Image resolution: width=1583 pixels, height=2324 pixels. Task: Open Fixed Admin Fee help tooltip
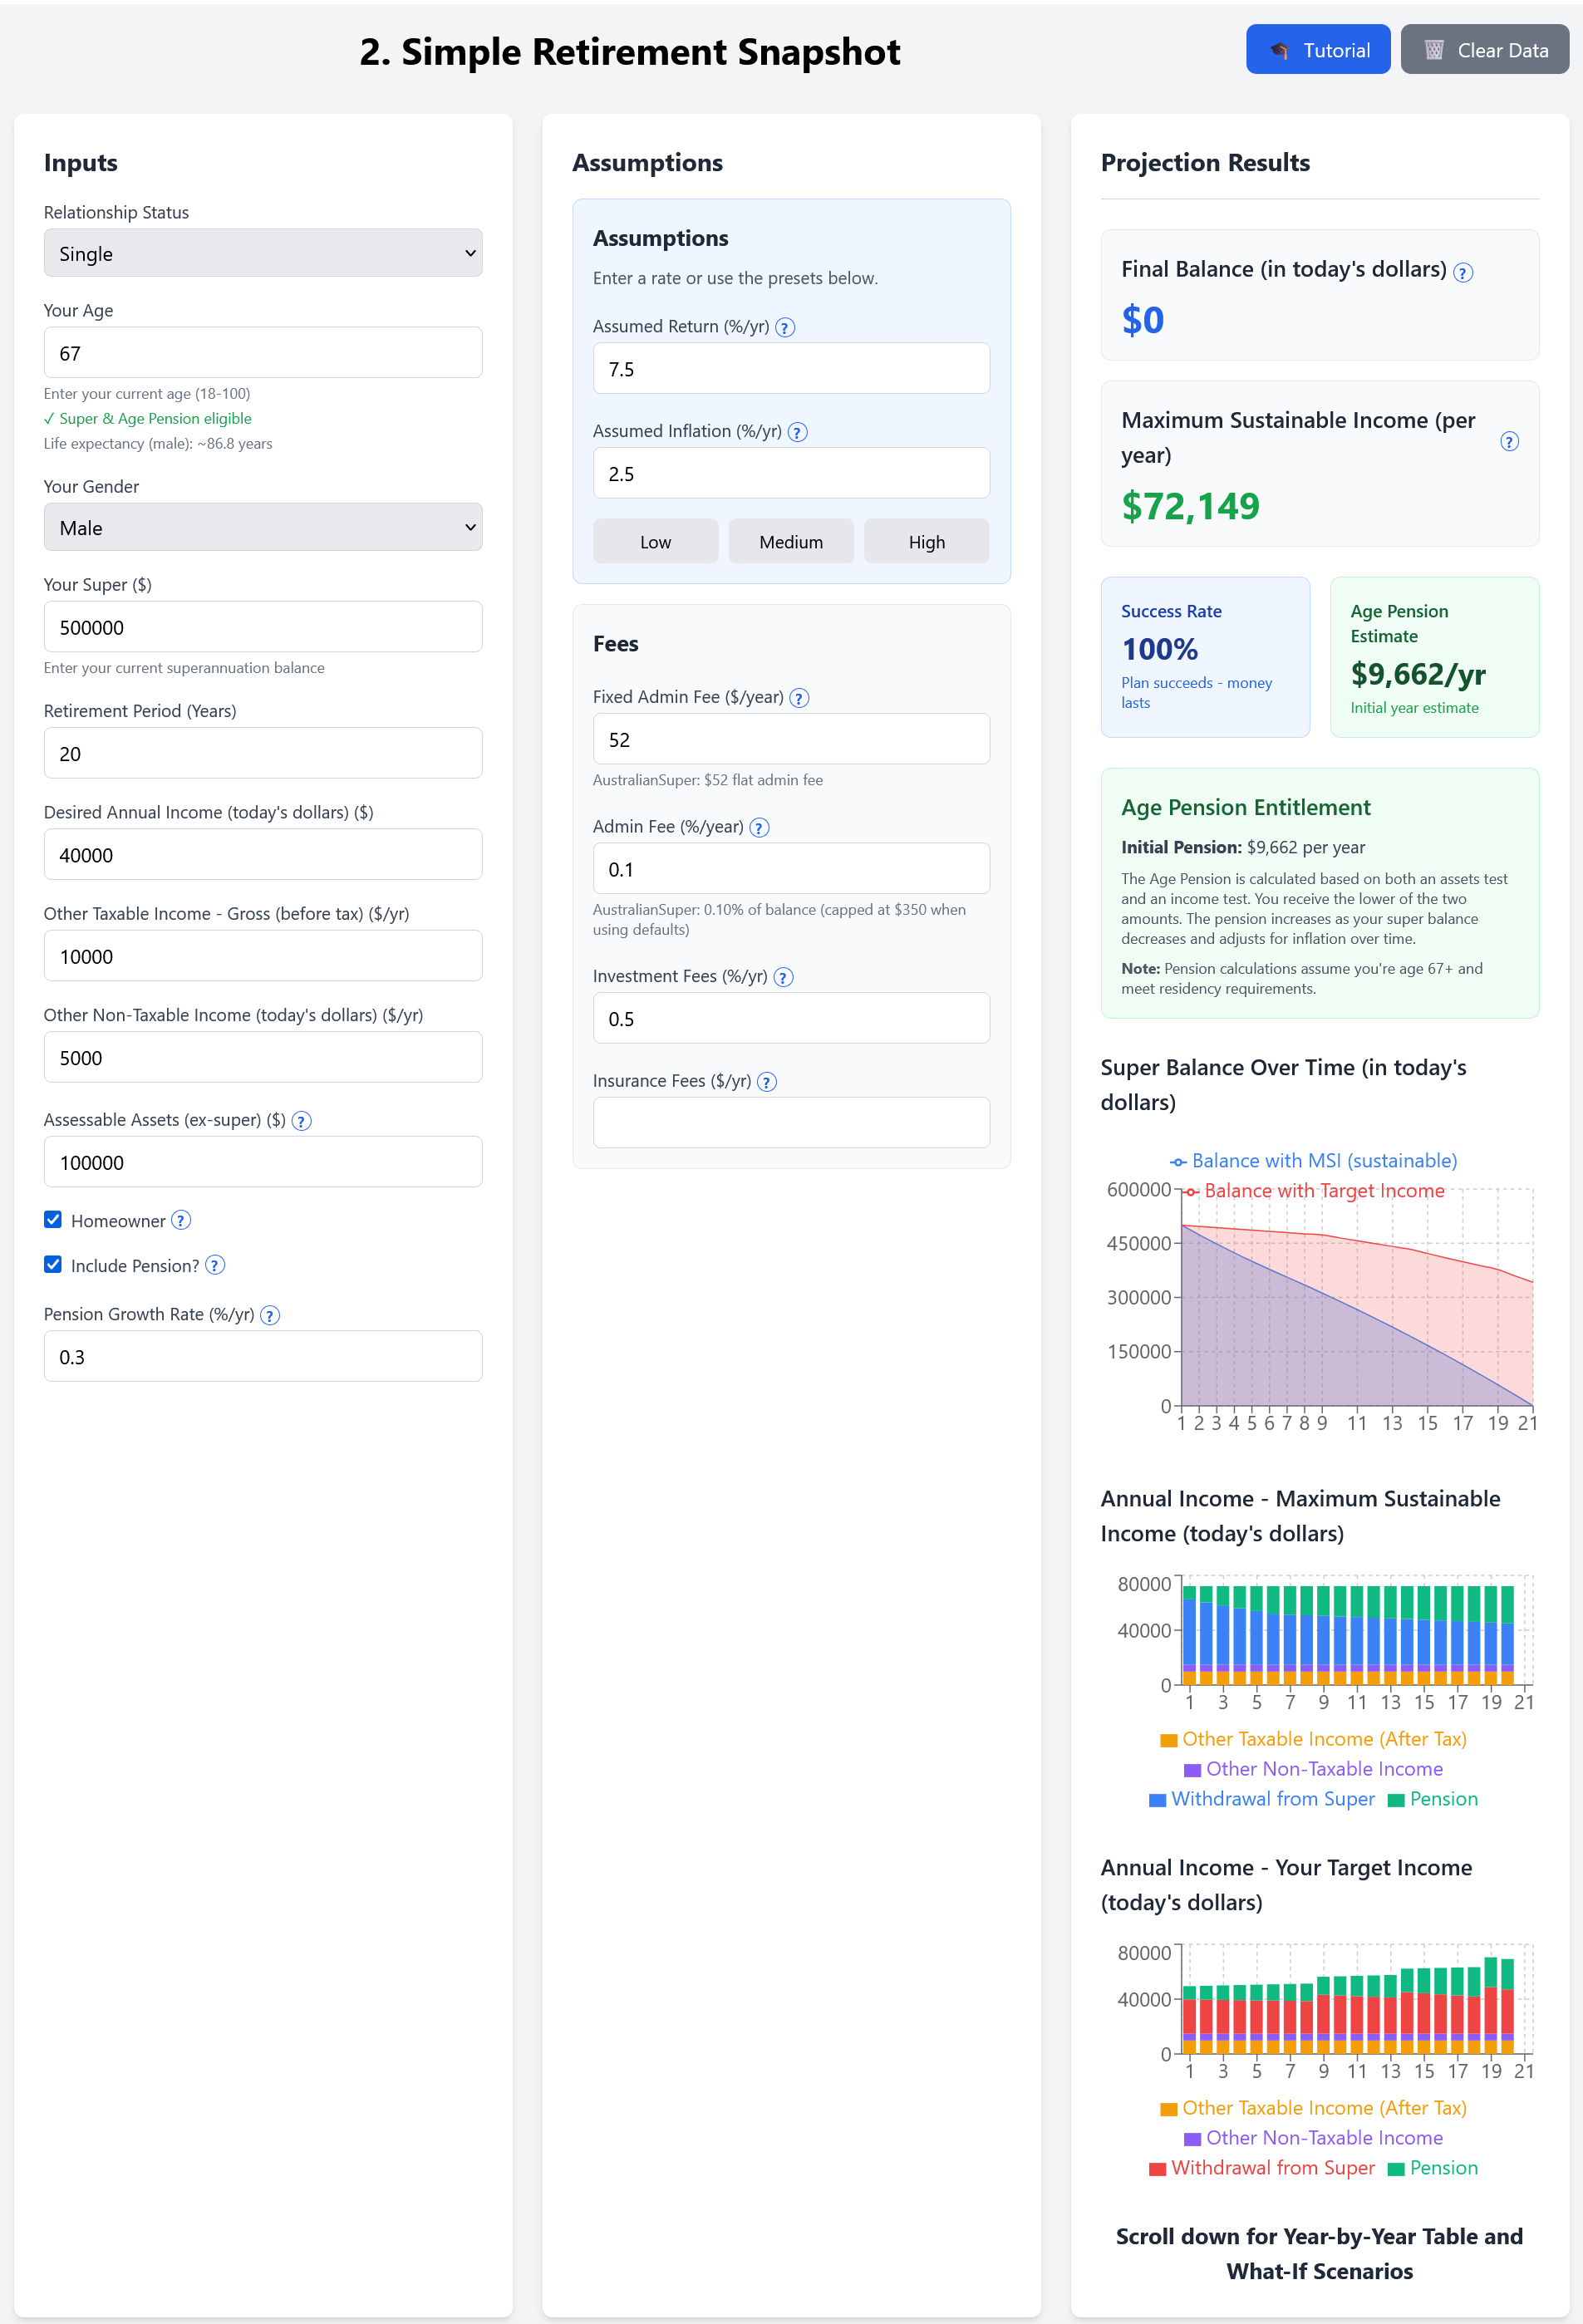(799, 698)
